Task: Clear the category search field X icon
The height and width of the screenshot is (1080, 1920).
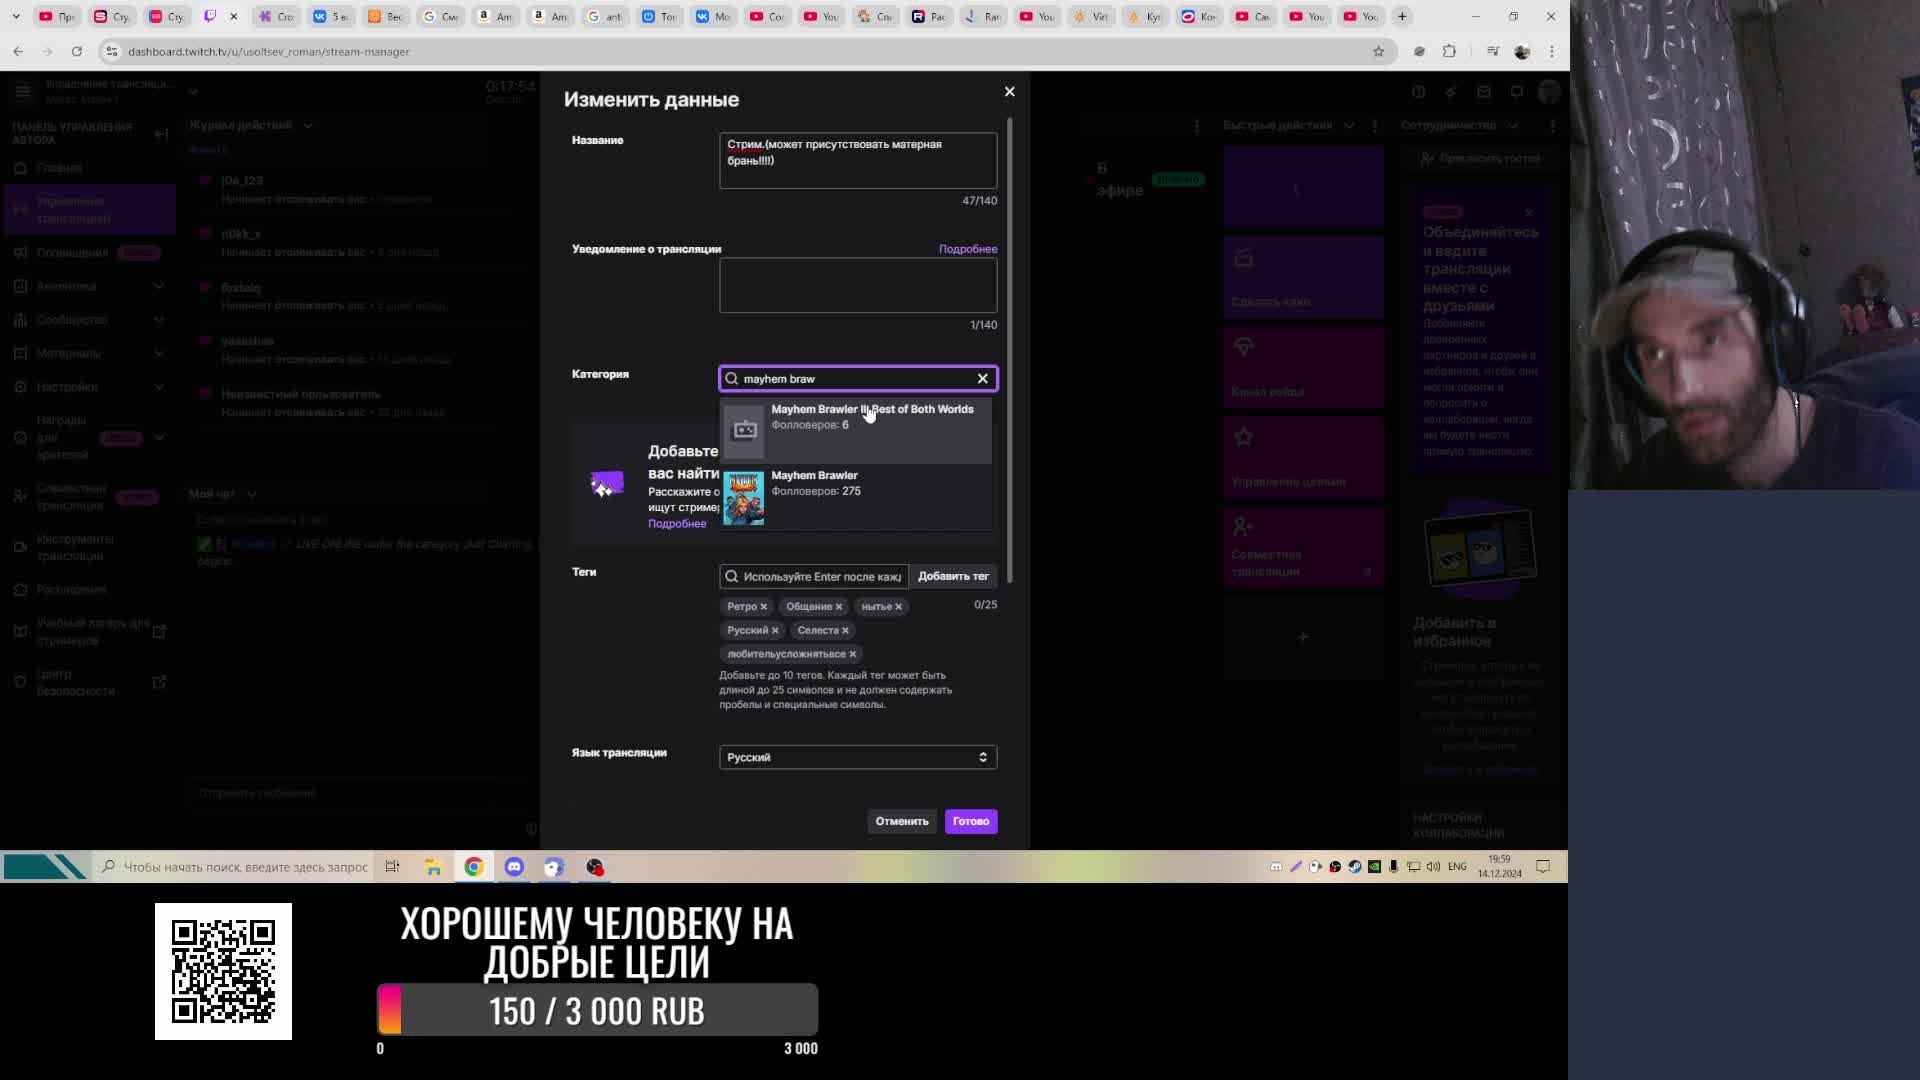Action: point(982,378)
